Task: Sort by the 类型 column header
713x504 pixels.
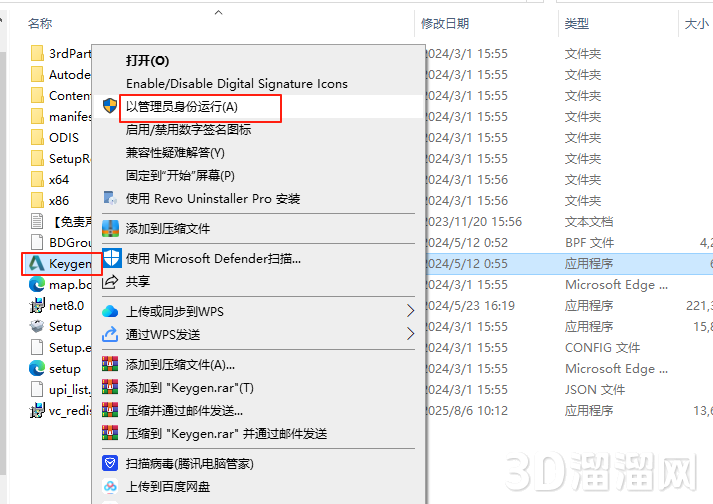Action: [577, 23]
